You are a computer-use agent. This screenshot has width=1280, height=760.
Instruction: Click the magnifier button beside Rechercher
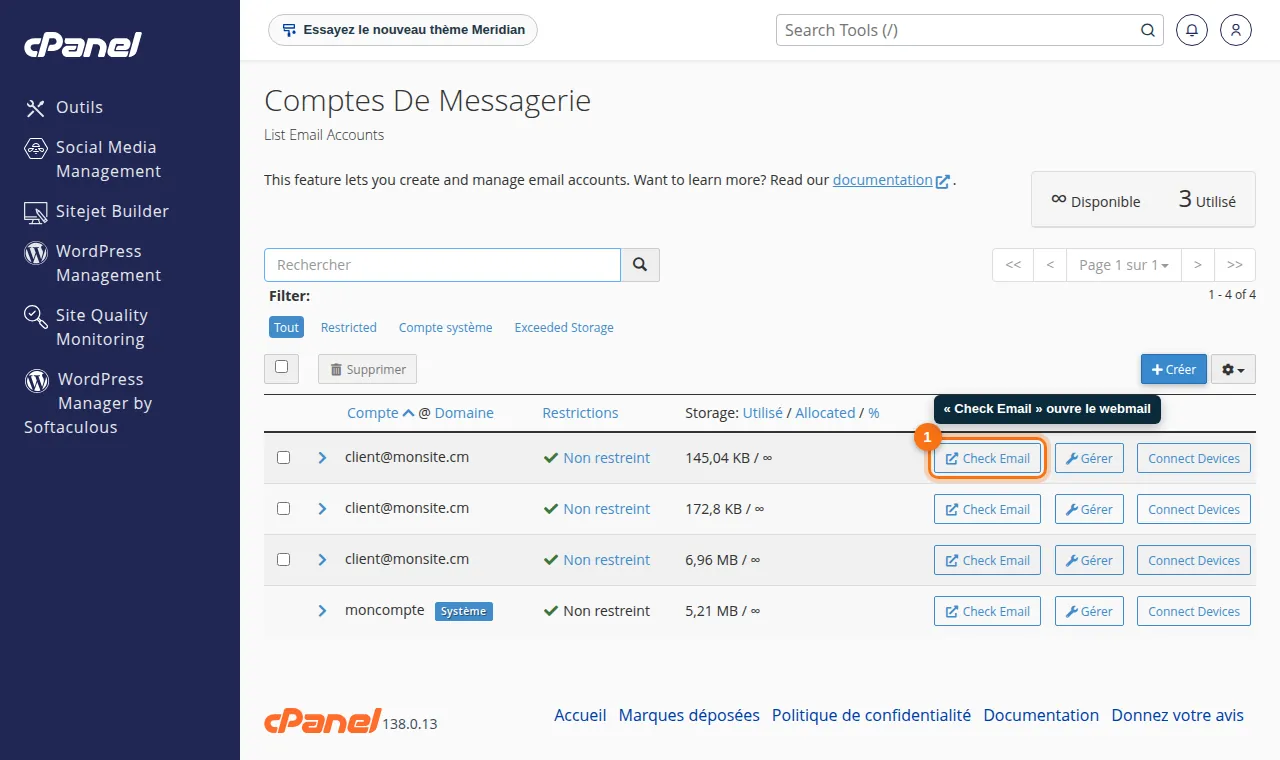tap(640, 265)
